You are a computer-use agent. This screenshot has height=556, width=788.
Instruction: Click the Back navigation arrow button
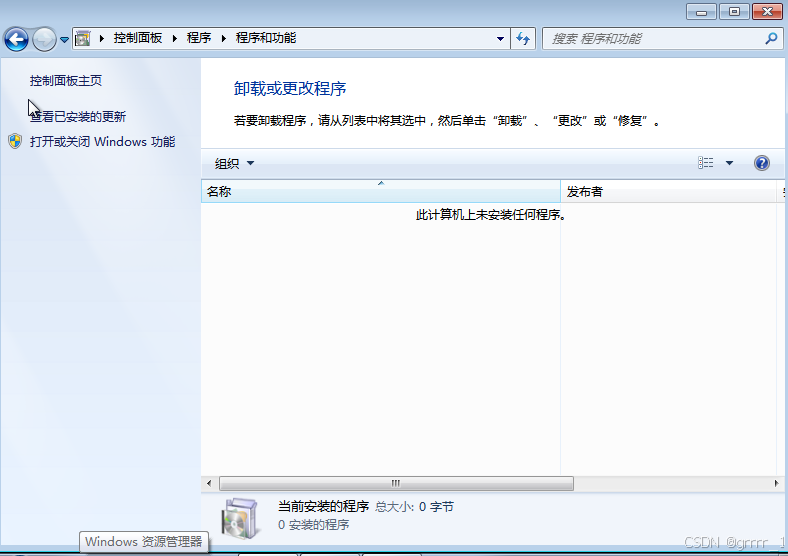click(16, 39)
